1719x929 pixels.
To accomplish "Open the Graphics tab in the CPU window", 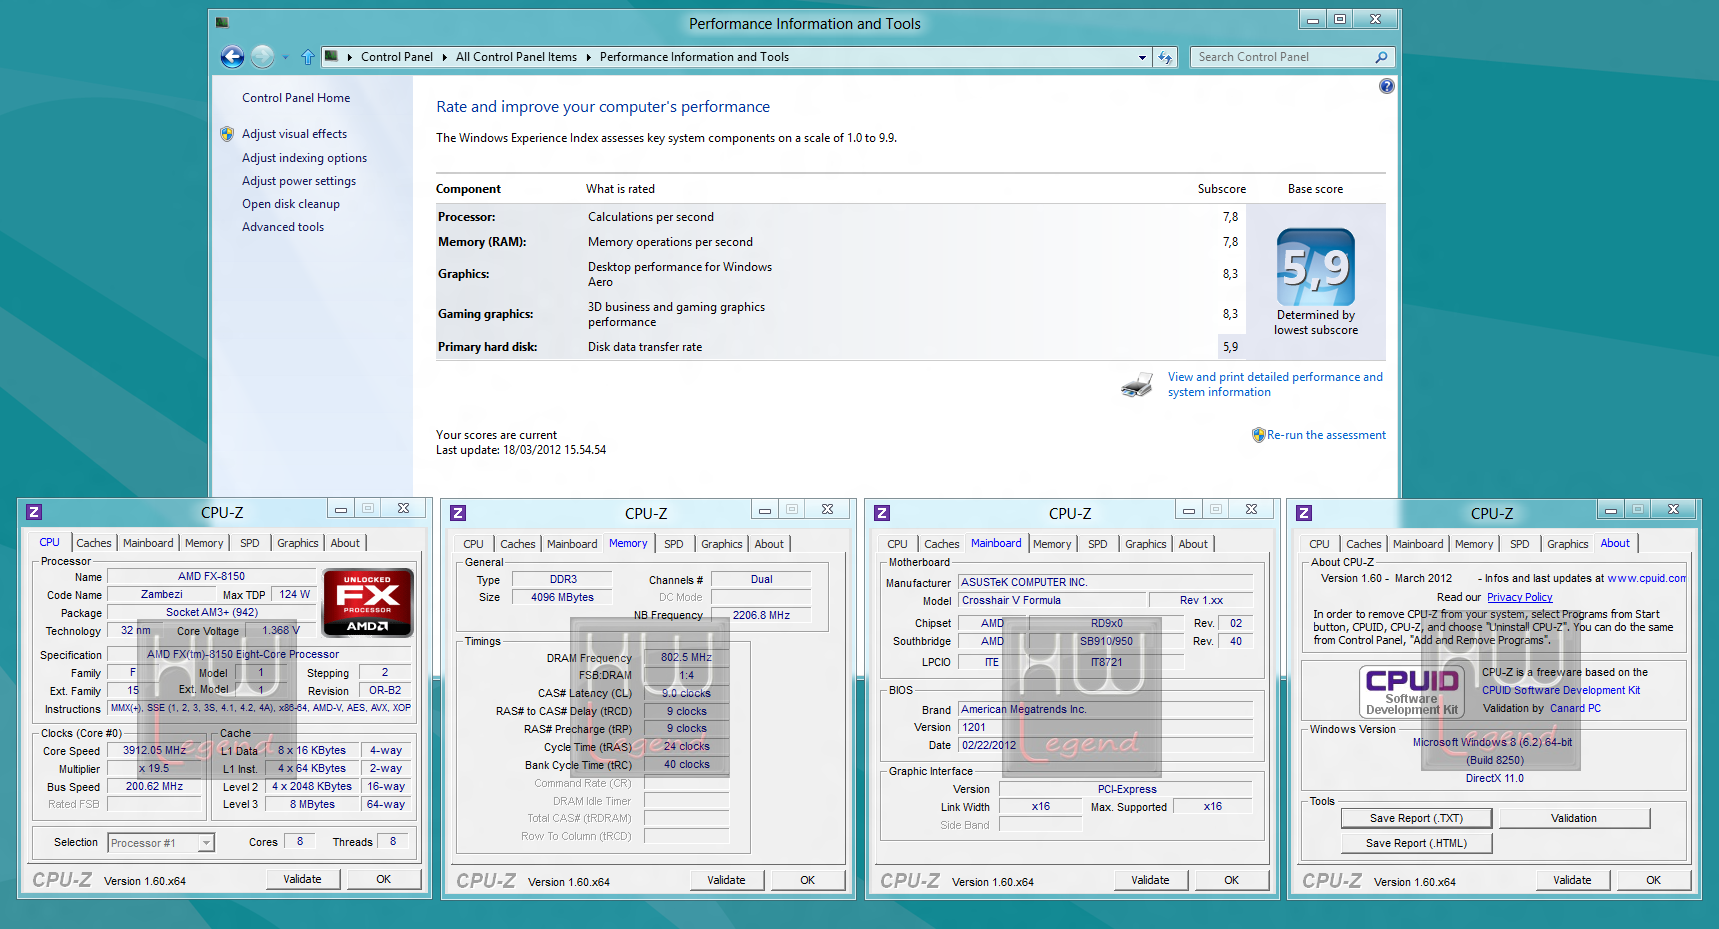I will coord(298,543).
